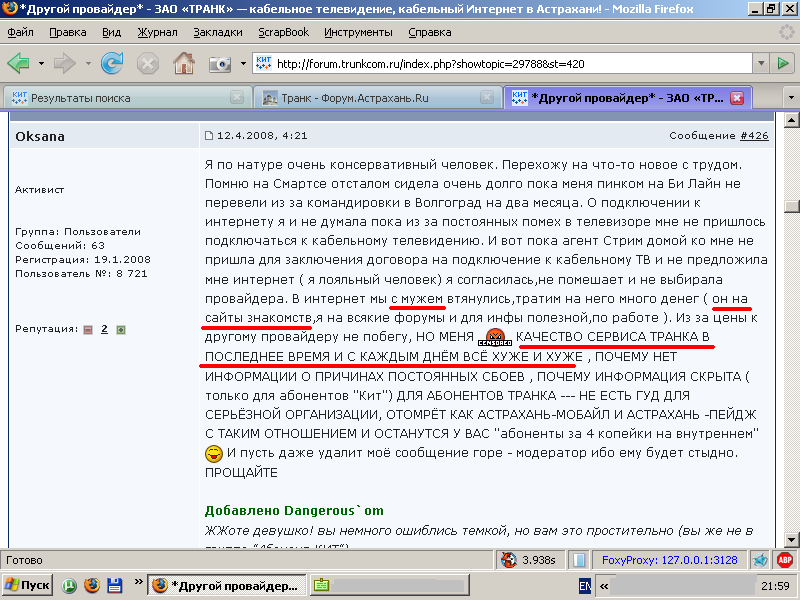Open the Журнал menu
The image size is (800, 600).
click(x=158, y=32)
